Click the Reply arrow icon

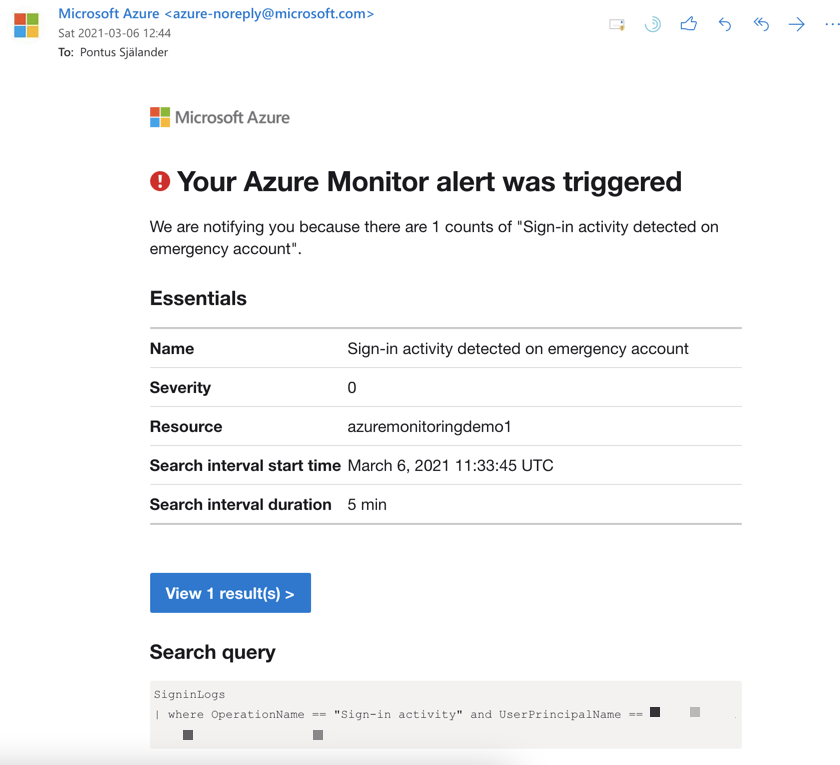point(725,25)
